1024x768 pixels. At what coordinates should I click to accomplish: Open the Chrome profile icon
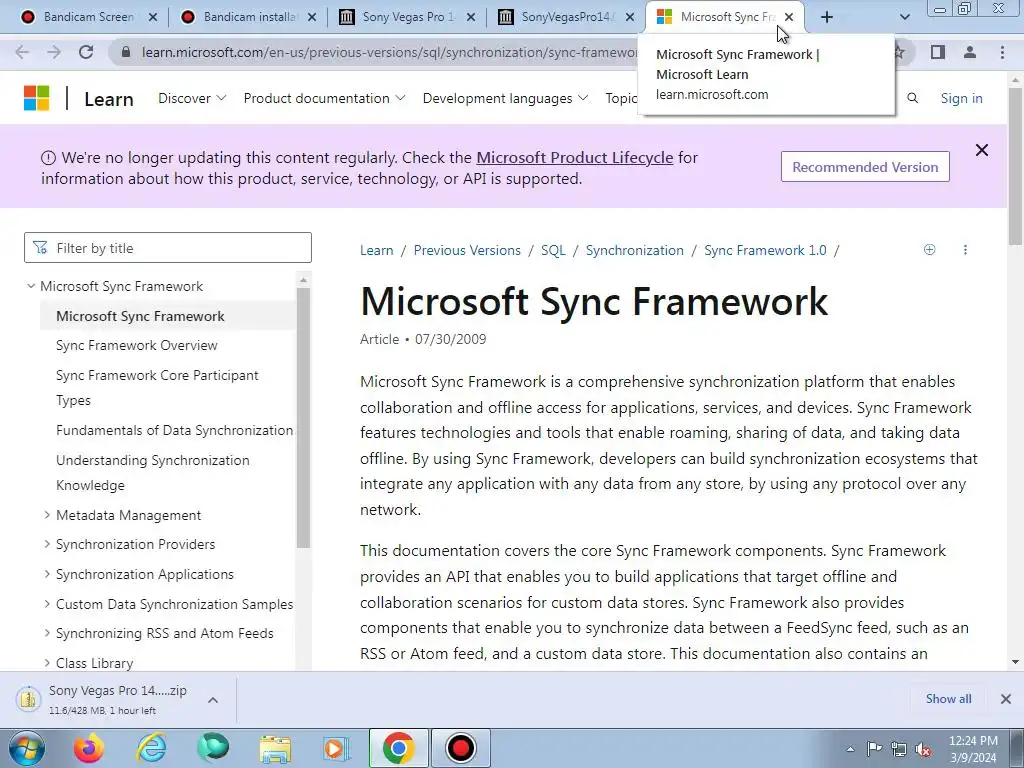coord(970,52)
